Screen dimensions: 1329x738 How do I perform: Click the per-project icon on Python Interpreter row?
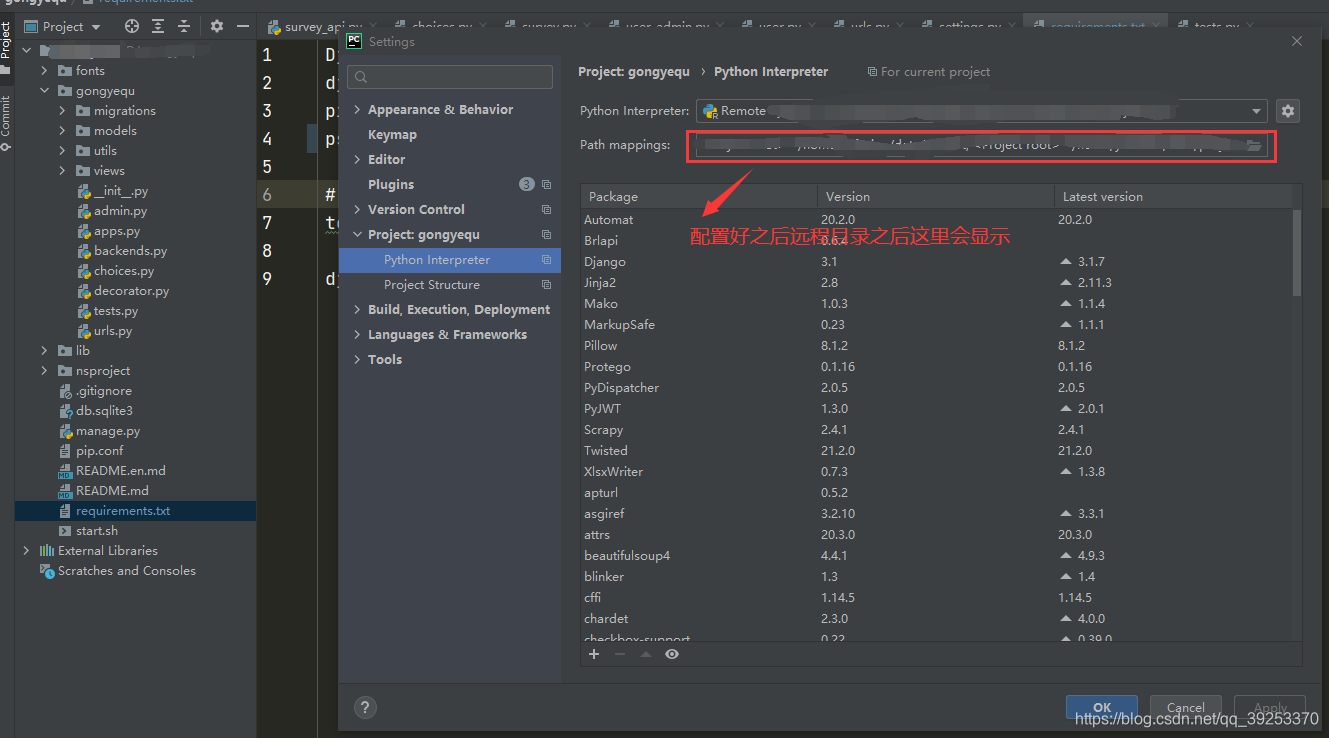tap(546, 260)
